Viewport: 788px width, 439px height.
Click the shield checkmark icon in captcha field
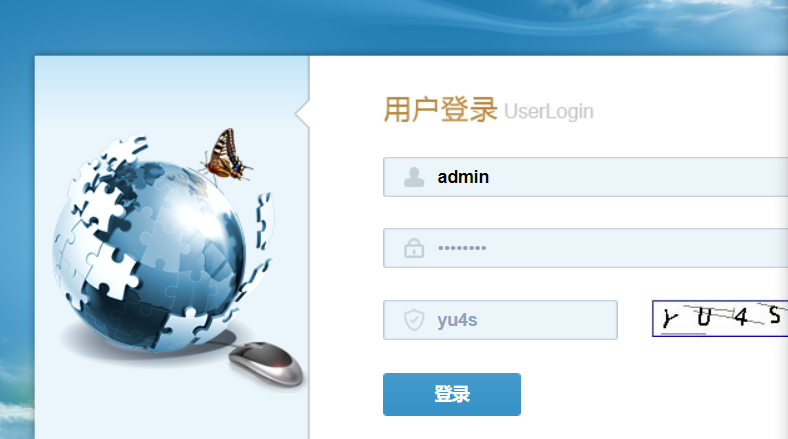click(x=414, y=320)
